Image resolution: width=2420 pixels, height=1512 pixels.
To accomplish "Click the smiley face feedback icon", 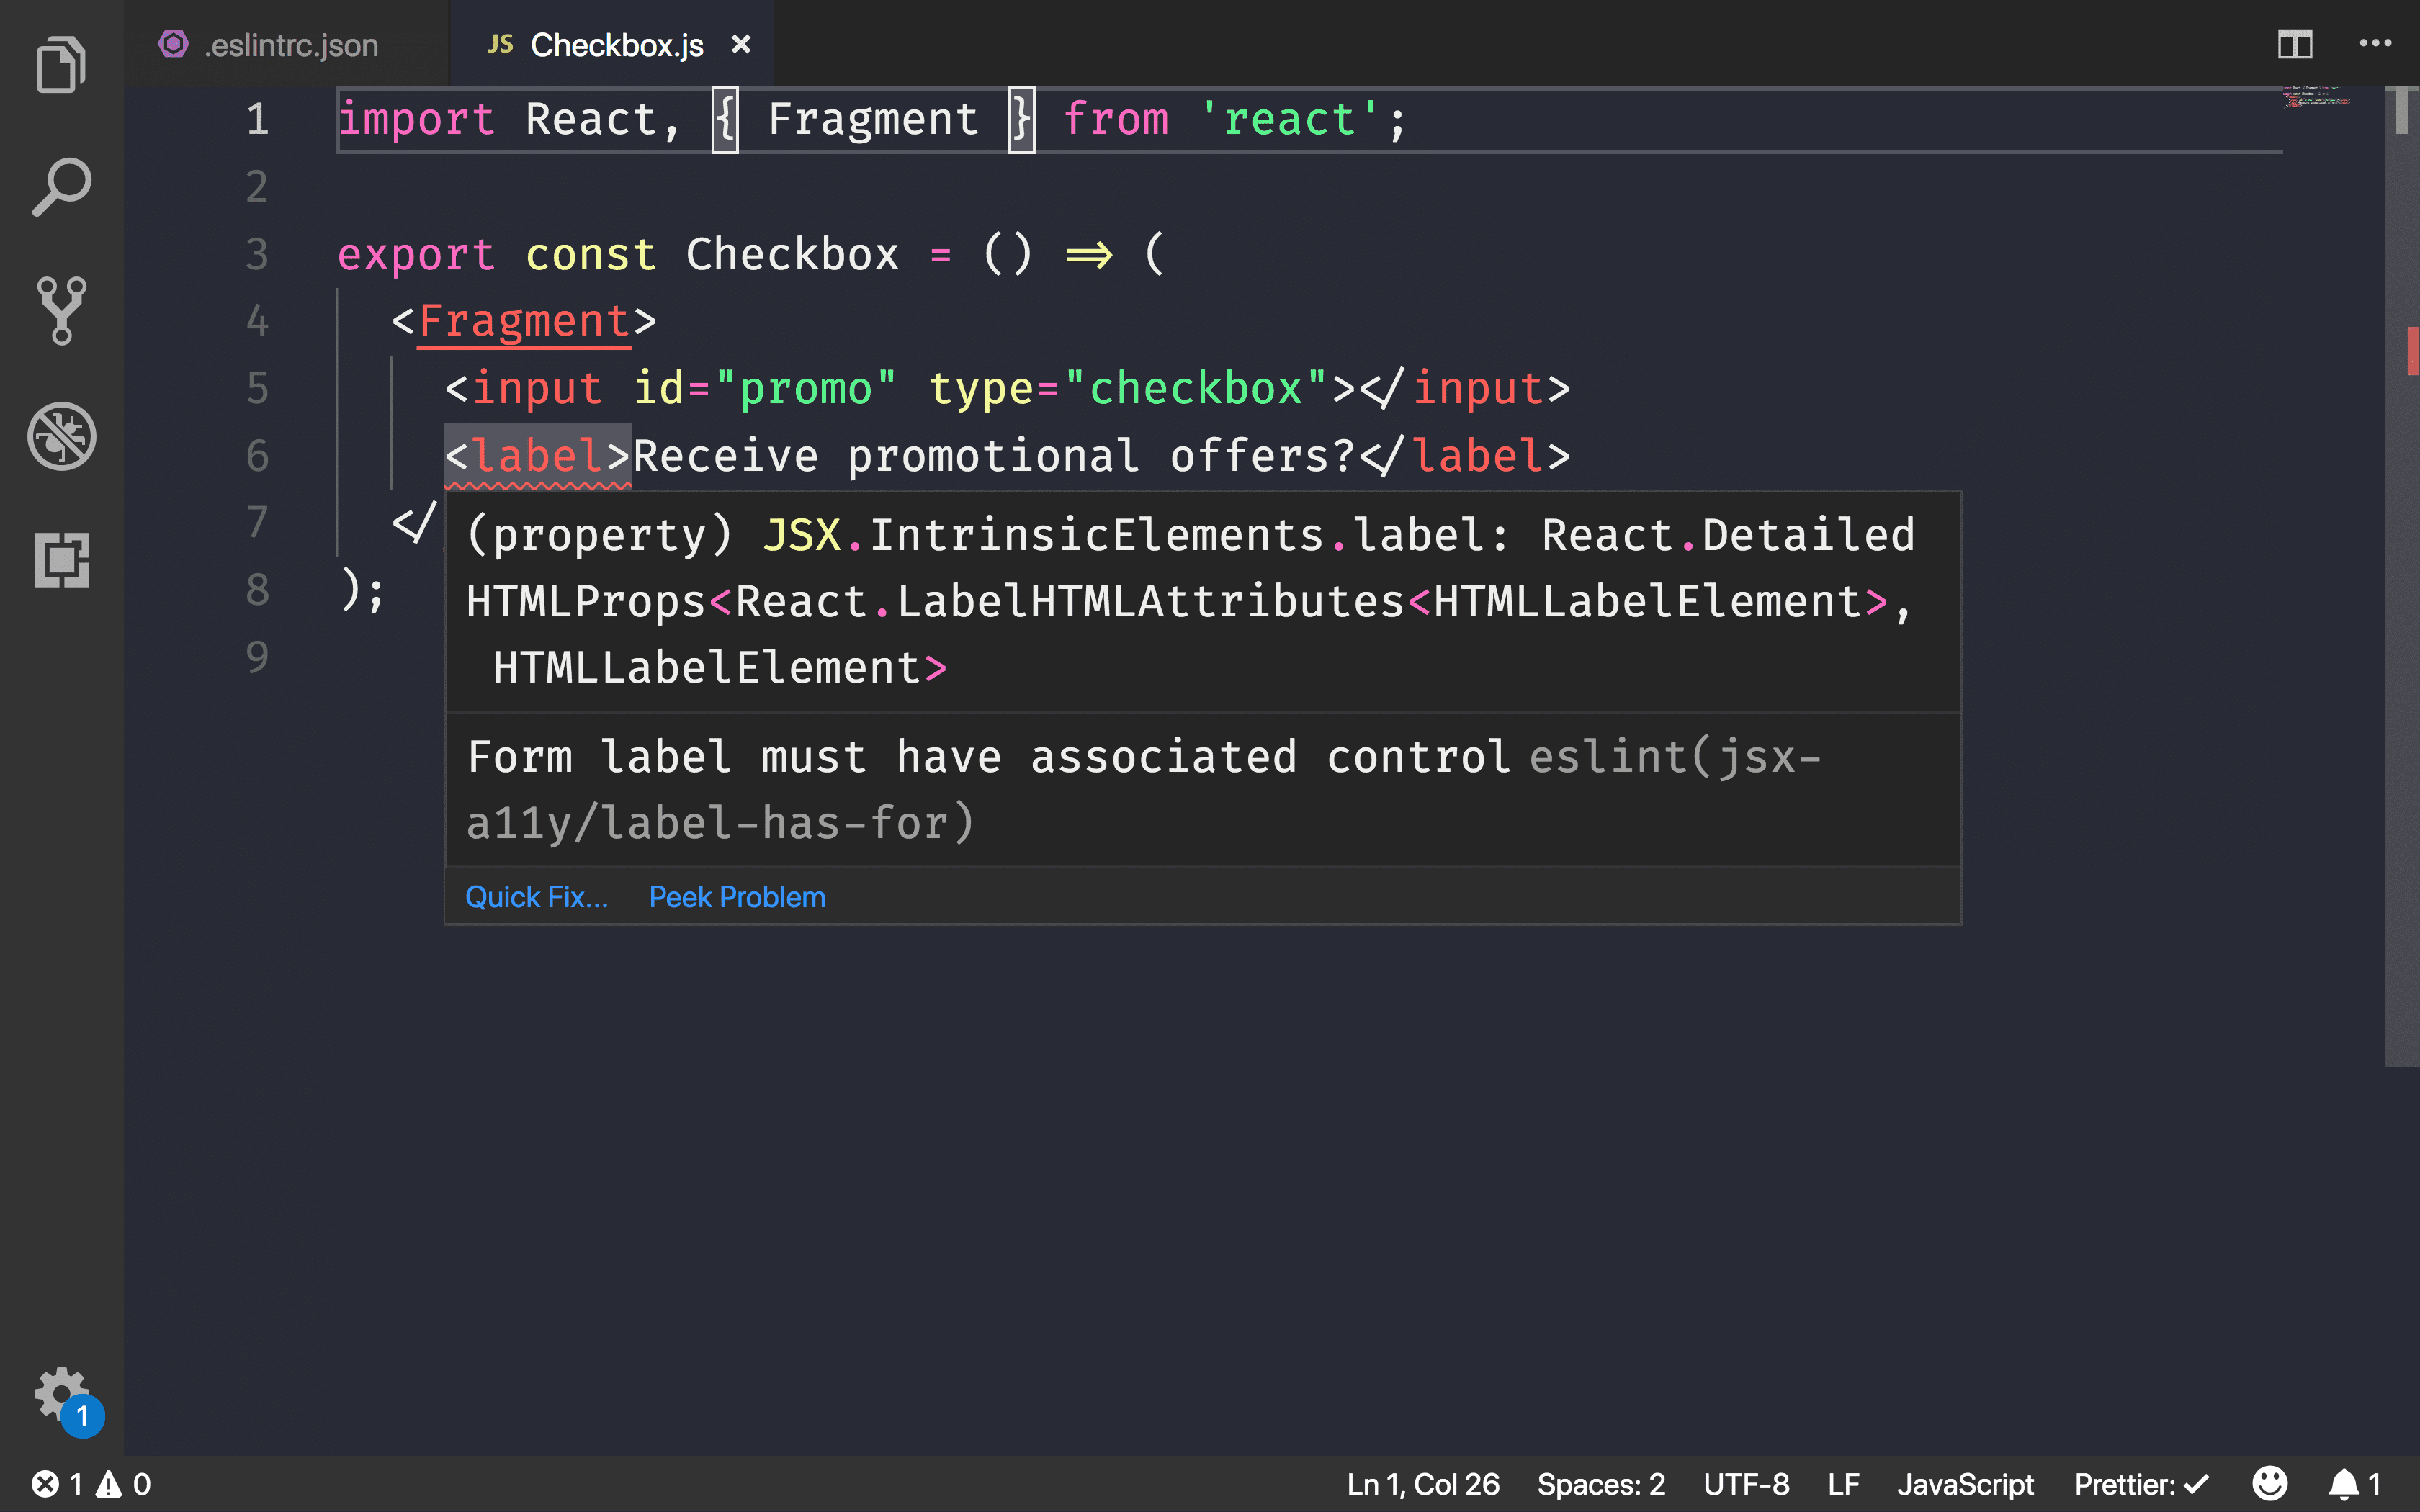I will [x=2270, y=1482].
